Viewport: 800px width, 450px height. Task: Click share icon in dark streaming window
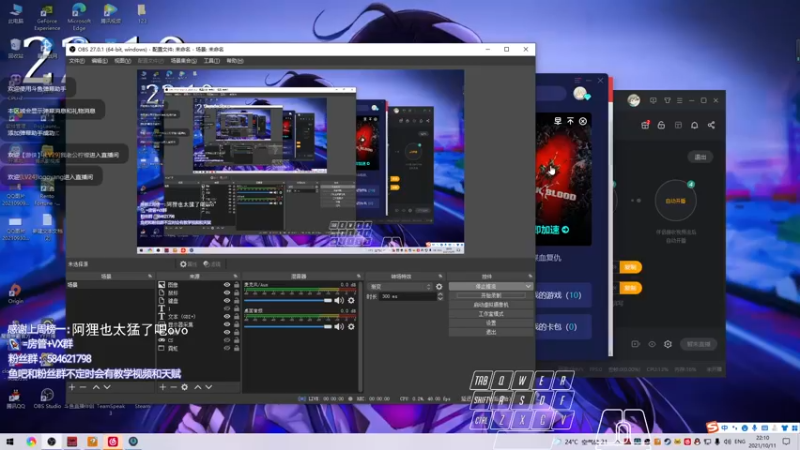coord(711,125)
